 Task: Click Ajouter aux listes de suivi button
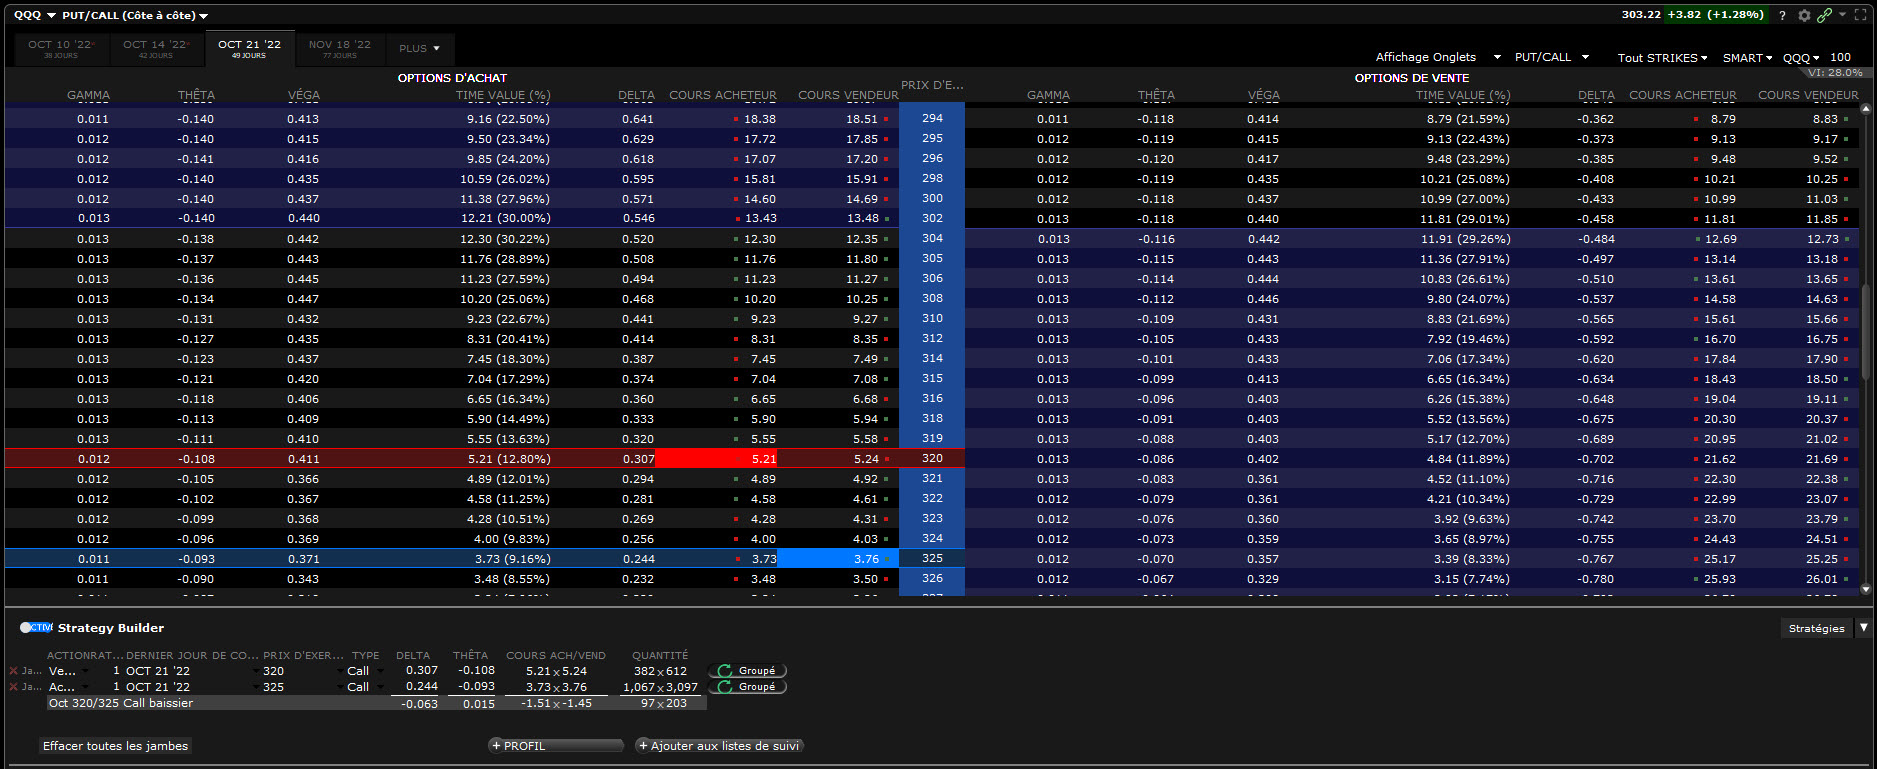pyautogui.click(x=720, y=746)
